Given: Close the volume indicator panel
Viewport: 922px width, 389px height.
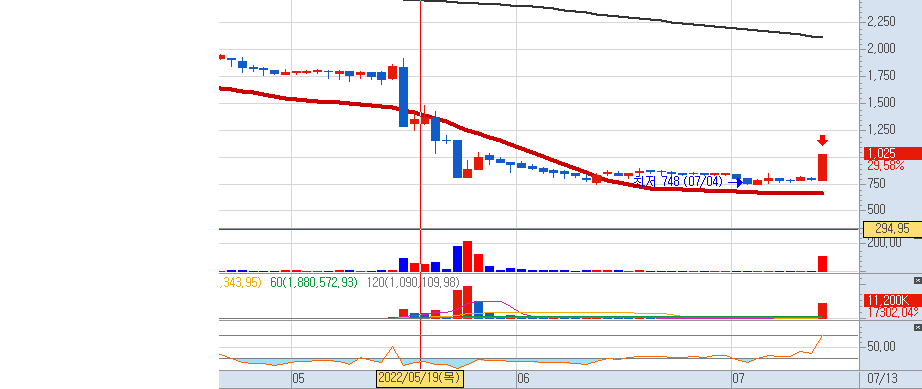Looking at the screenshot, I should pyautogui.click(x=917, y=280).
